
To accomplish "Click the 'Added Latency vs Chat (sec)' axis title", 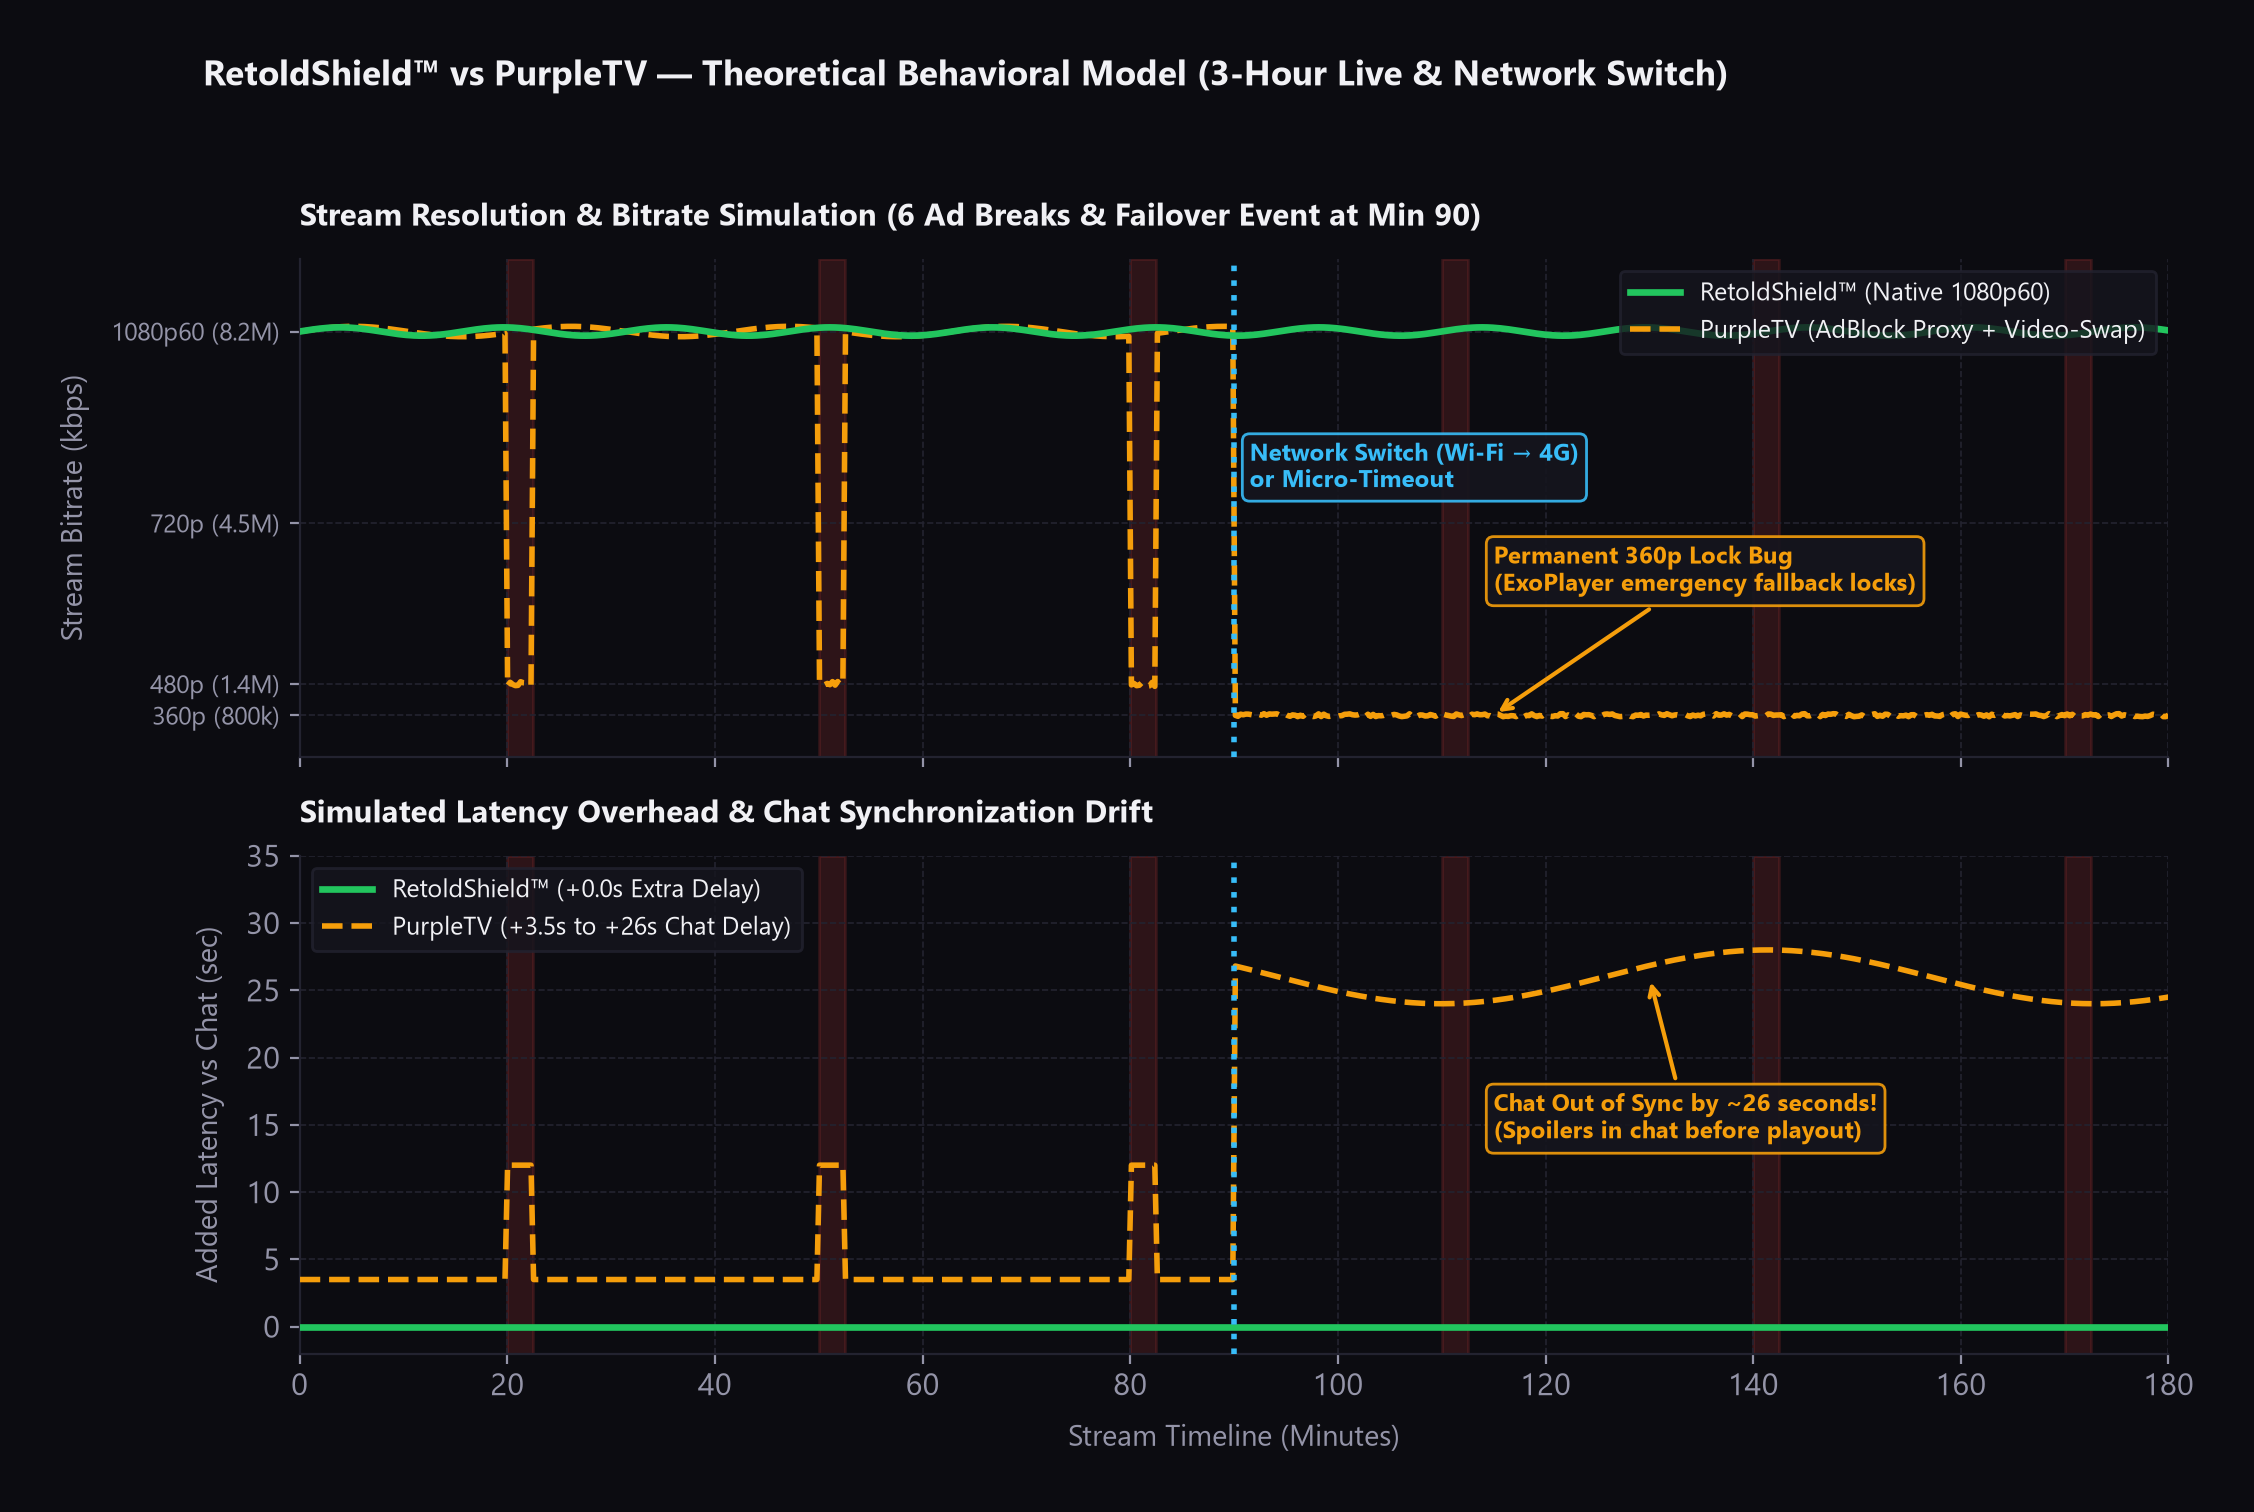I will (207, 1105).
